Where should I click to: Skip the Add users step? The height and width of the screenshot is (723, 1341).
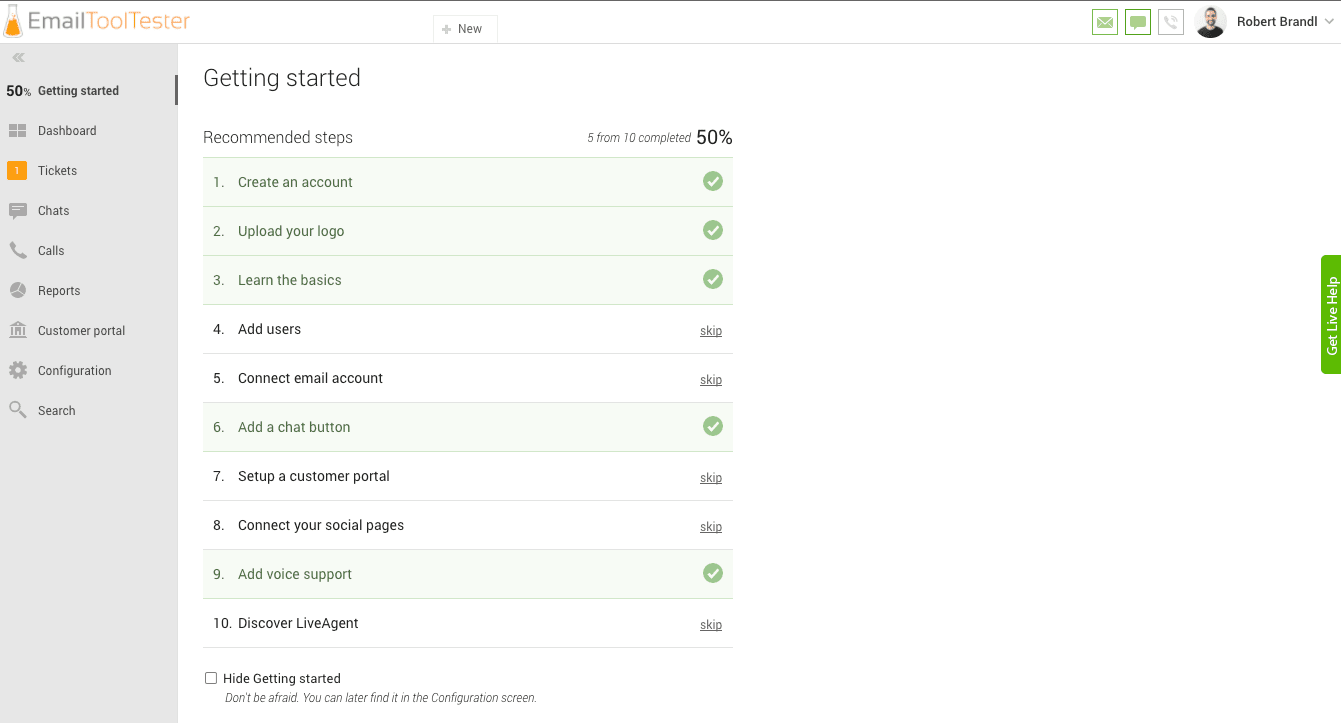coord(711,331)
